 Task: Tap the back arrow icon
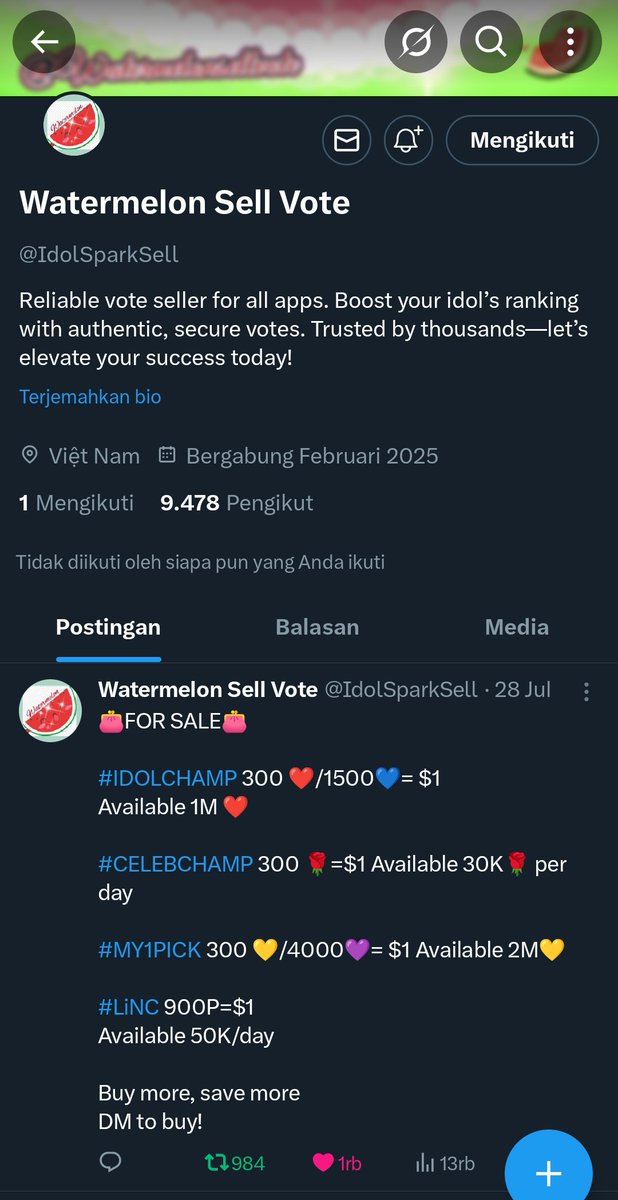click(43, 41)
